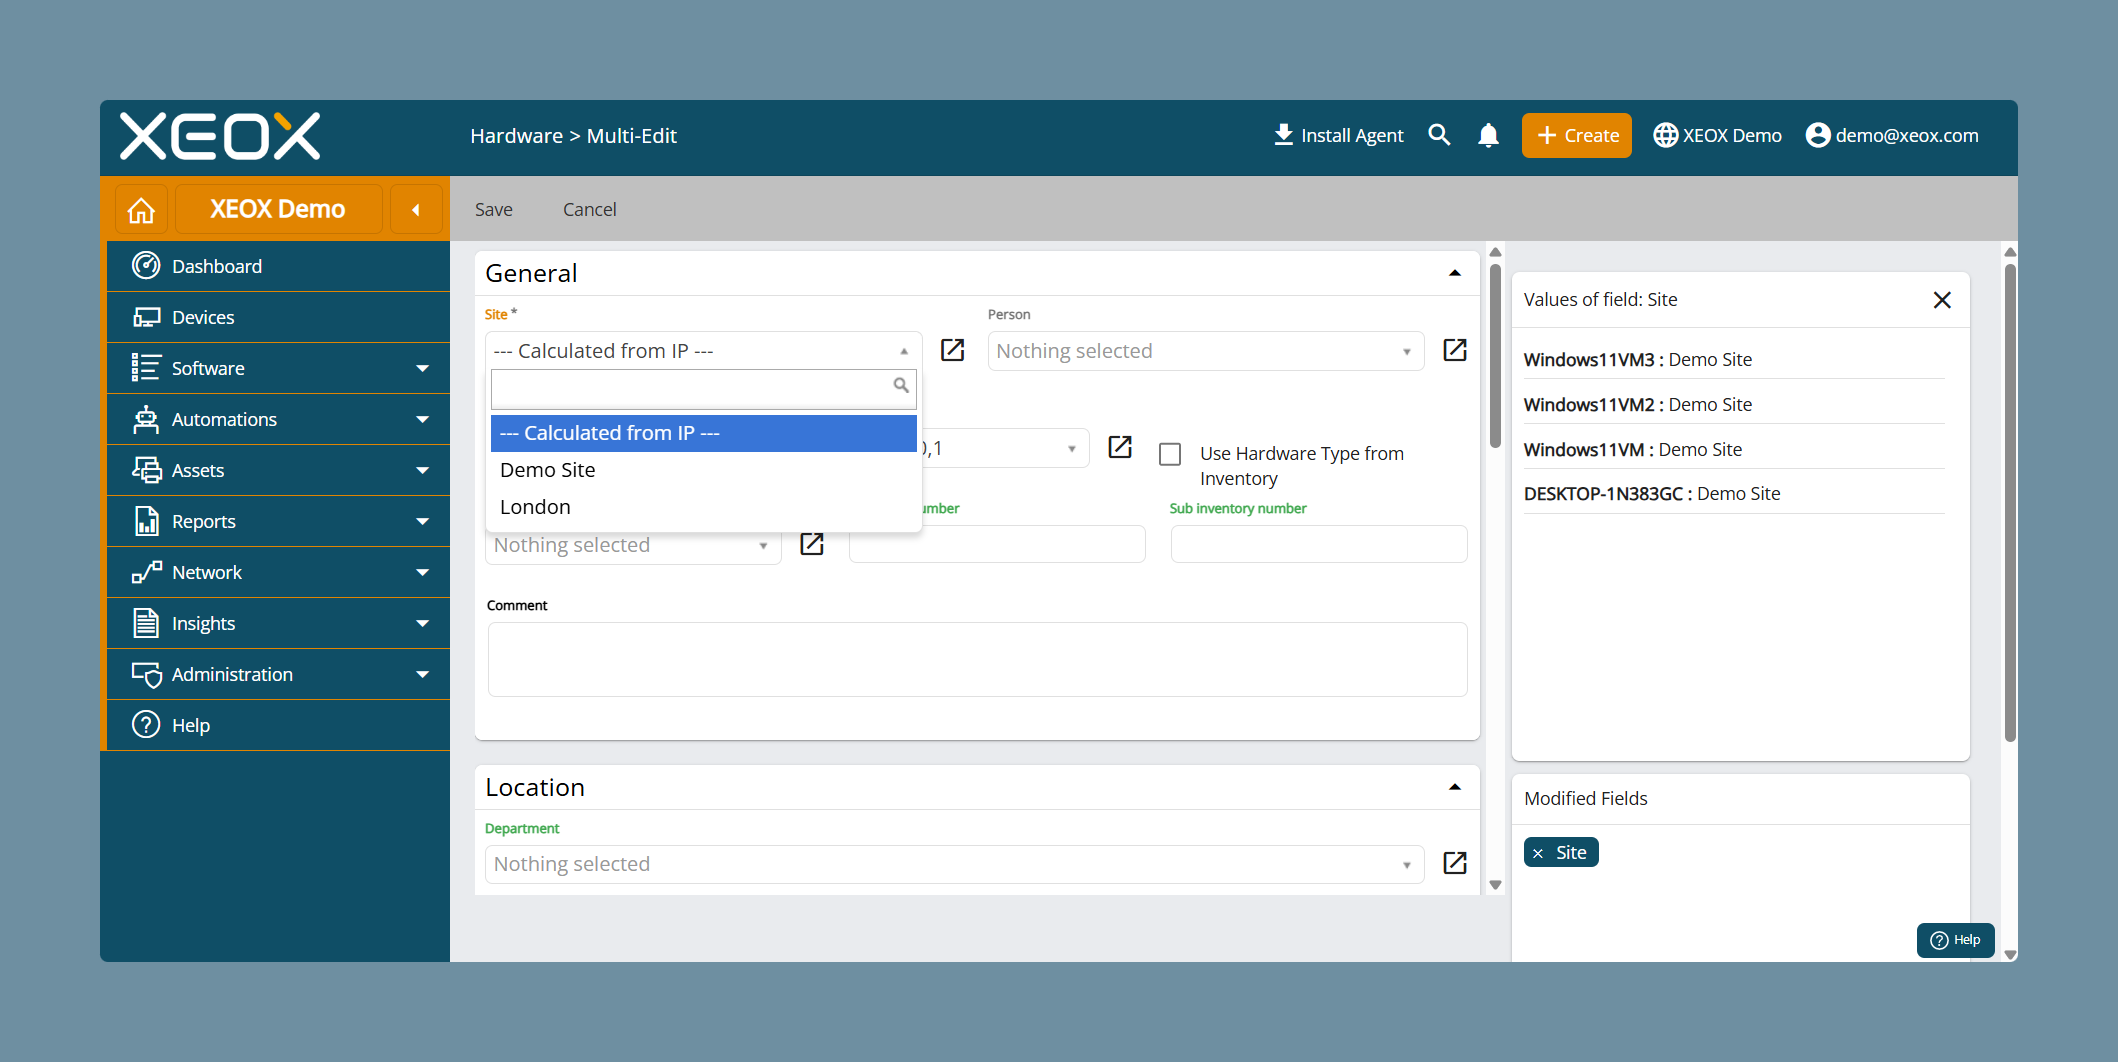Expand the Software sidebar menu
Viewport: 2118px width, 1062px height.
tap(278, 368)
